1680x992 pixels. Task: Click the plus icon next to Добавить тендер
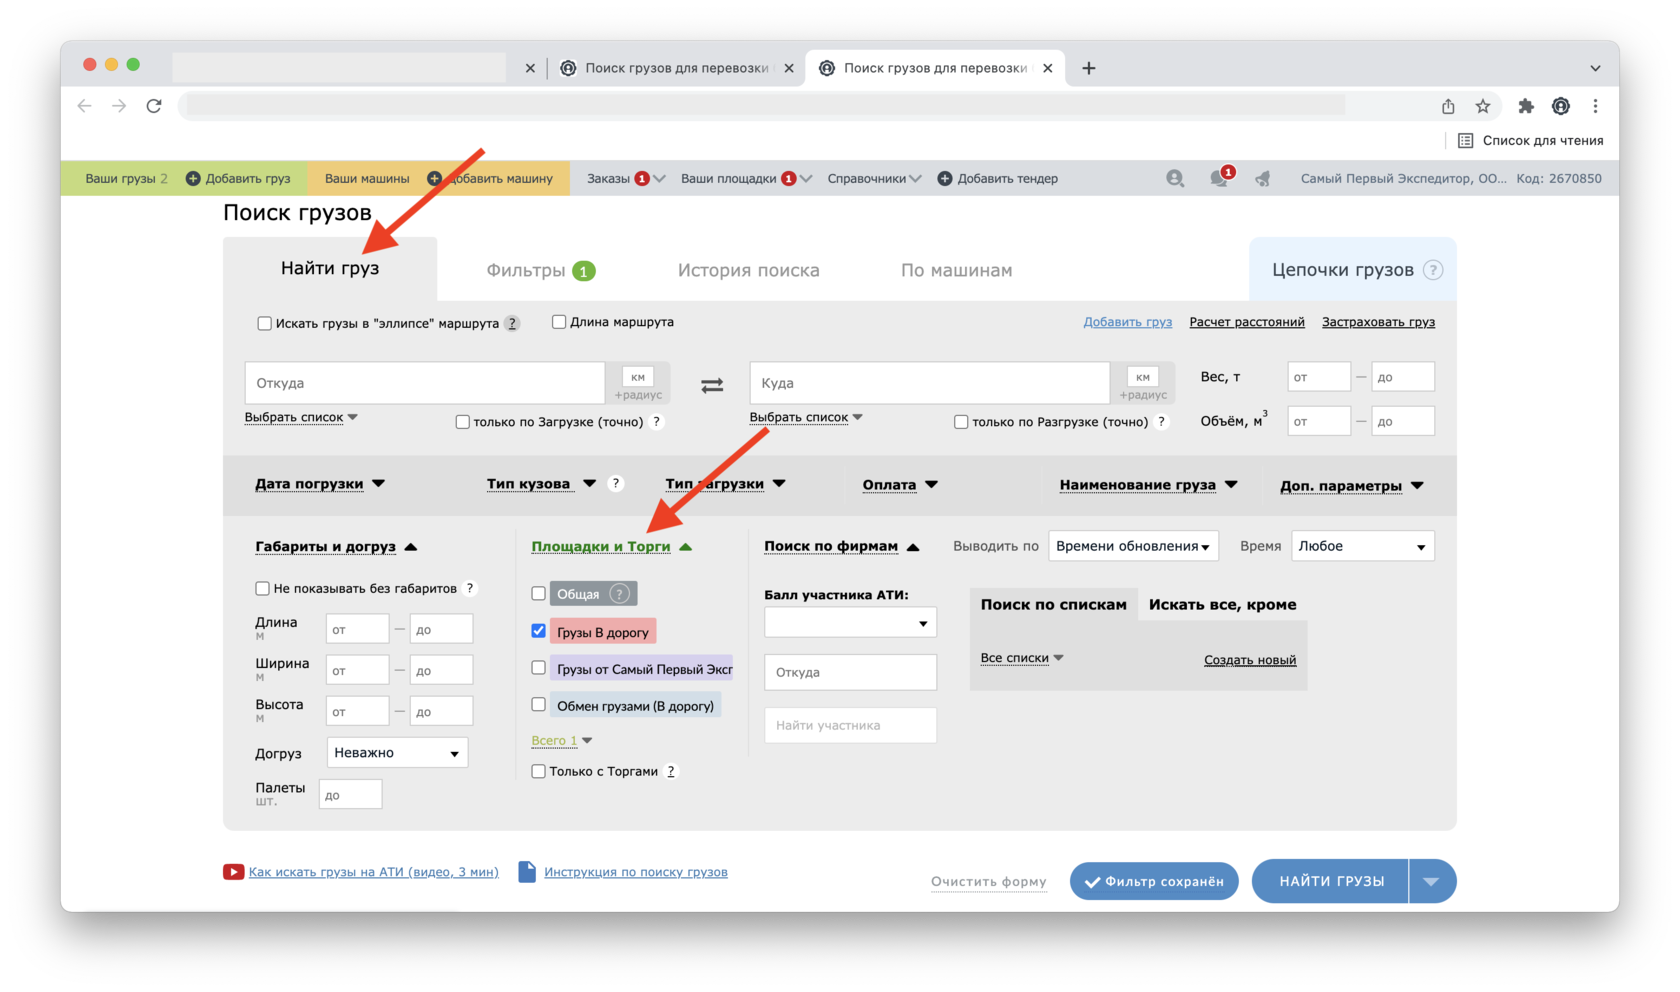pos(944,178)
